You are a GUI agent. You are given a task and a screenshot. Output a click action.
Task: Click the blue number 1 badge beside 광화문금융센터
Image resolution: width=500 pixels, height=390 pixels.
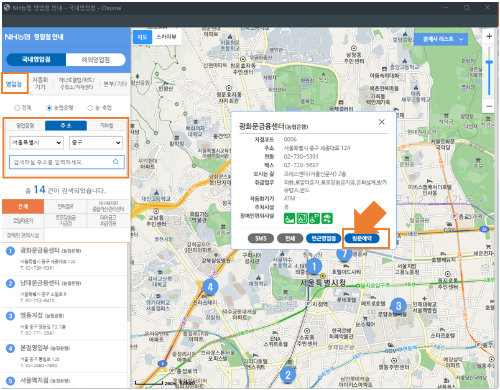pyautogui.click(x=10, y=251)
